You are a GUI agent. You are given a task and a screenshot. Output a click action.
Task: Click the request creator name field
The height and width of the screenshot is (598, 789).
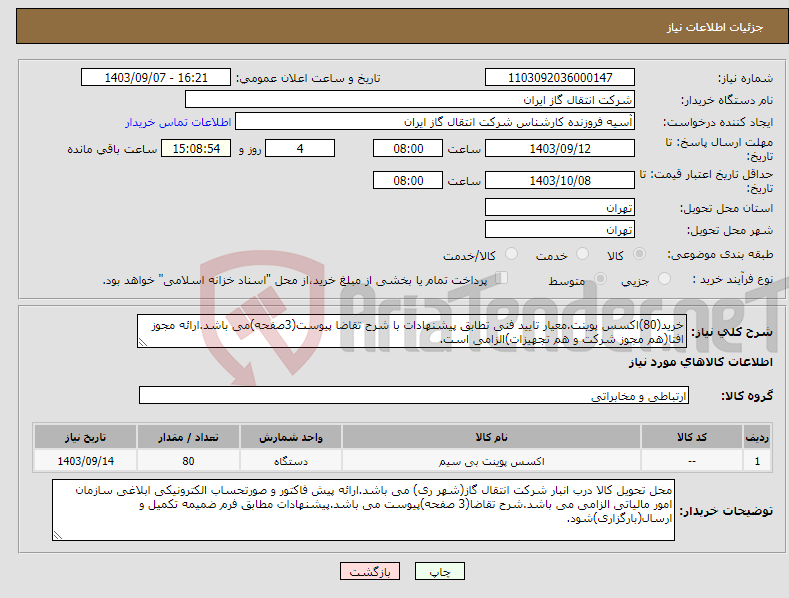pyautogui.click(x=435, y=121)
